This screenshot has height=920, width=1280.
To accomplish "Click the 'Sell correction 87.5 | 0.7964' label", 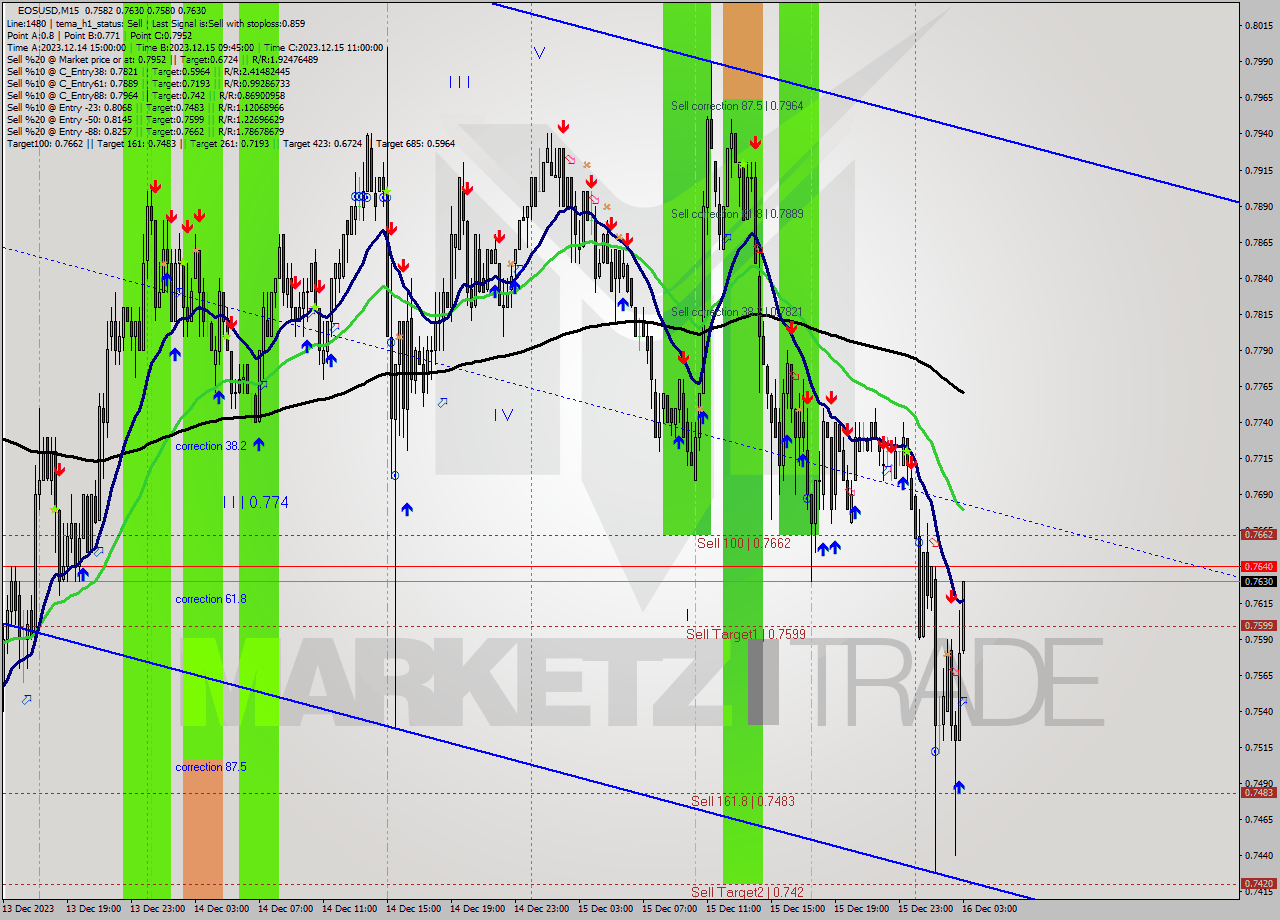I will pyautogui.click(x=737, y=105).
